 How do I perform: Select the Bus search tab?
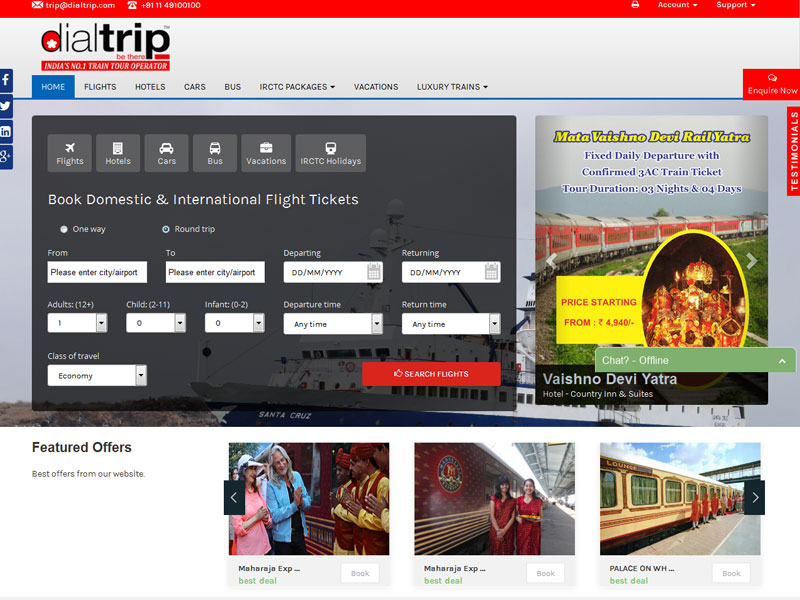tap(215, 153)
